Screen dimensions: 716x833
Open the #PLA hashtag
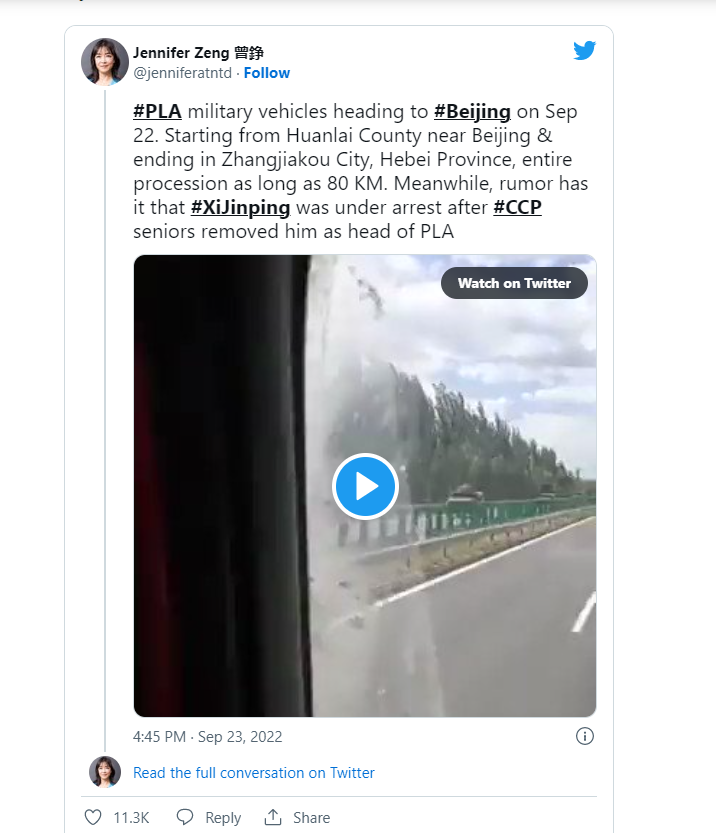point(158,112)
